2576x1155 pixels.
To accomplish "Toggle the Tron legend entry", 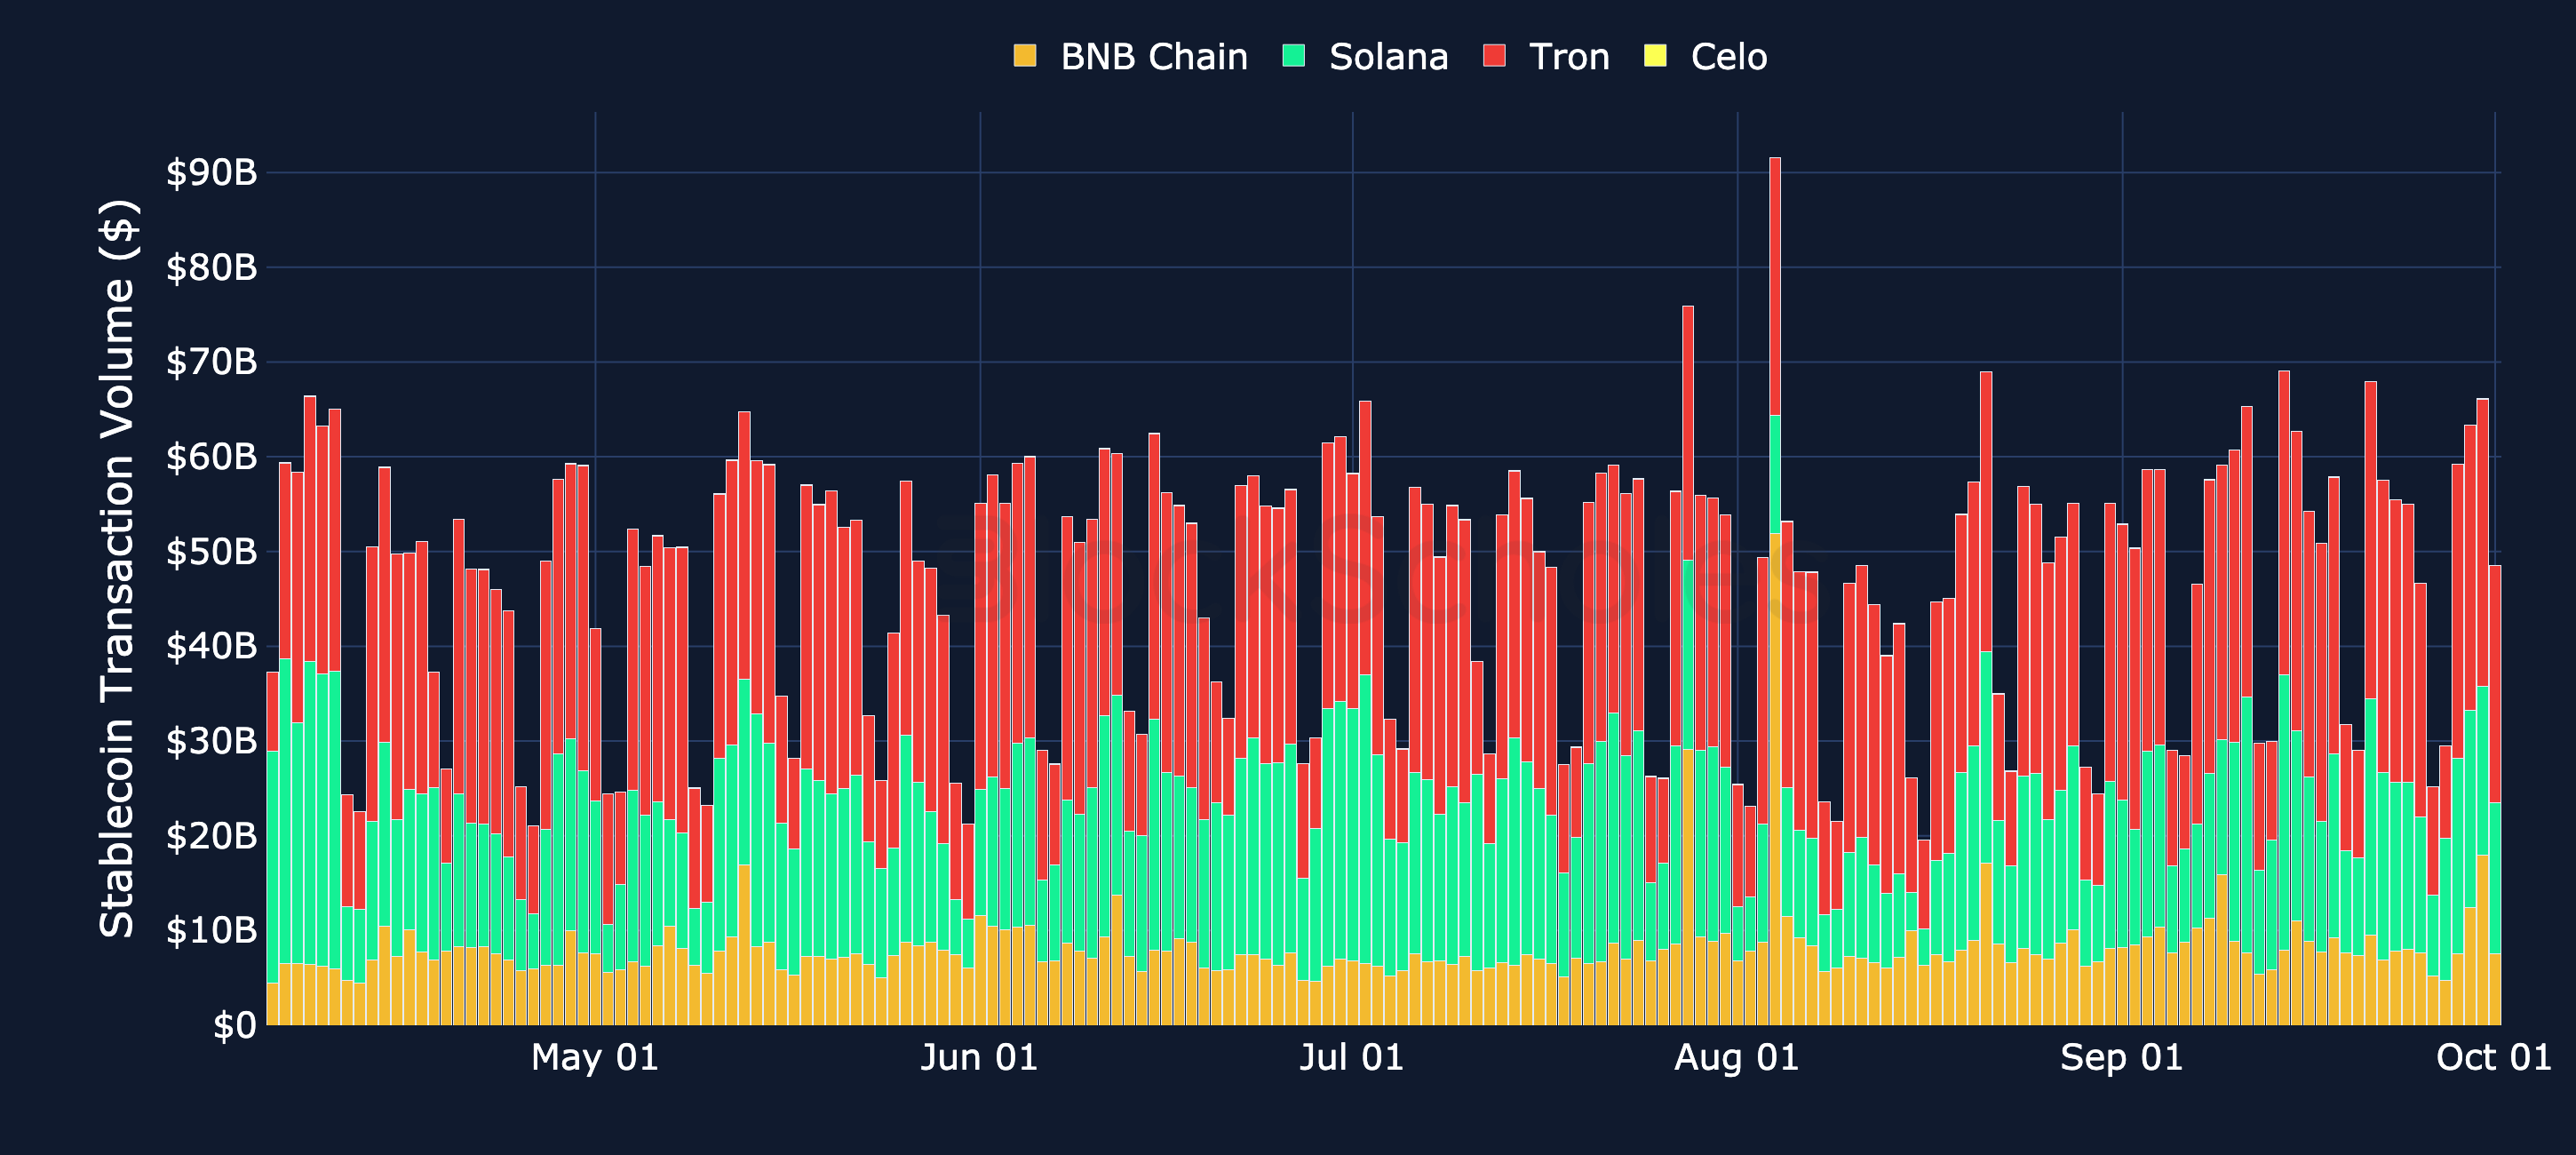I will coord(1546,57).
